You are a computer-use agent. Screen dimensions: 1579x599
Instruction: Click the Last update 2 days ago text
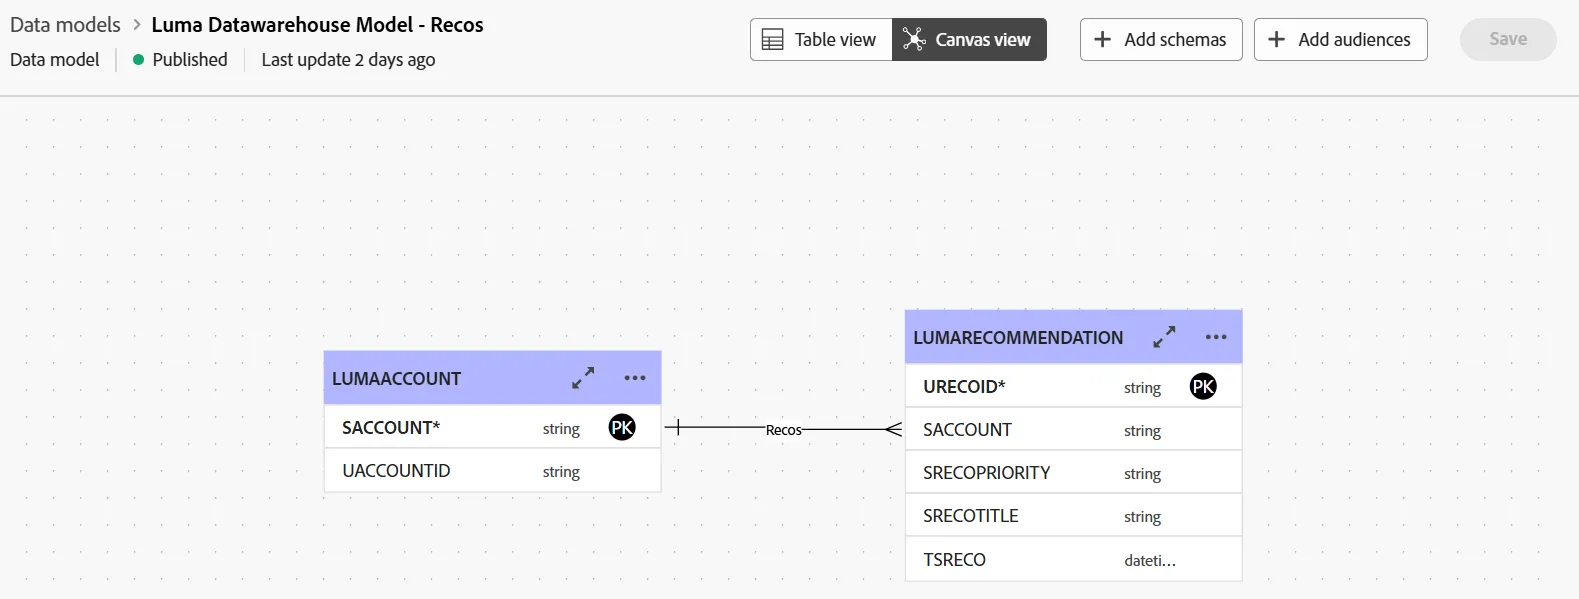pyautogui.click(x=348, y=60)
